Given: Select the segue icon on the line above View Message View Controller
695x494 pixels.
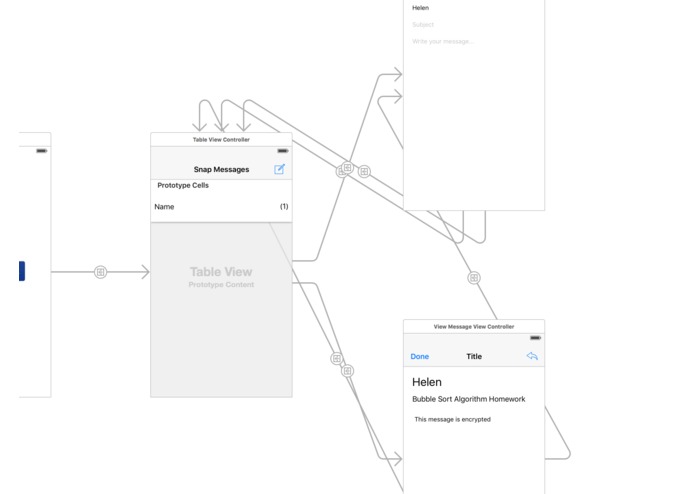Looking at the screenshot, I should click(x=474, y=278).
